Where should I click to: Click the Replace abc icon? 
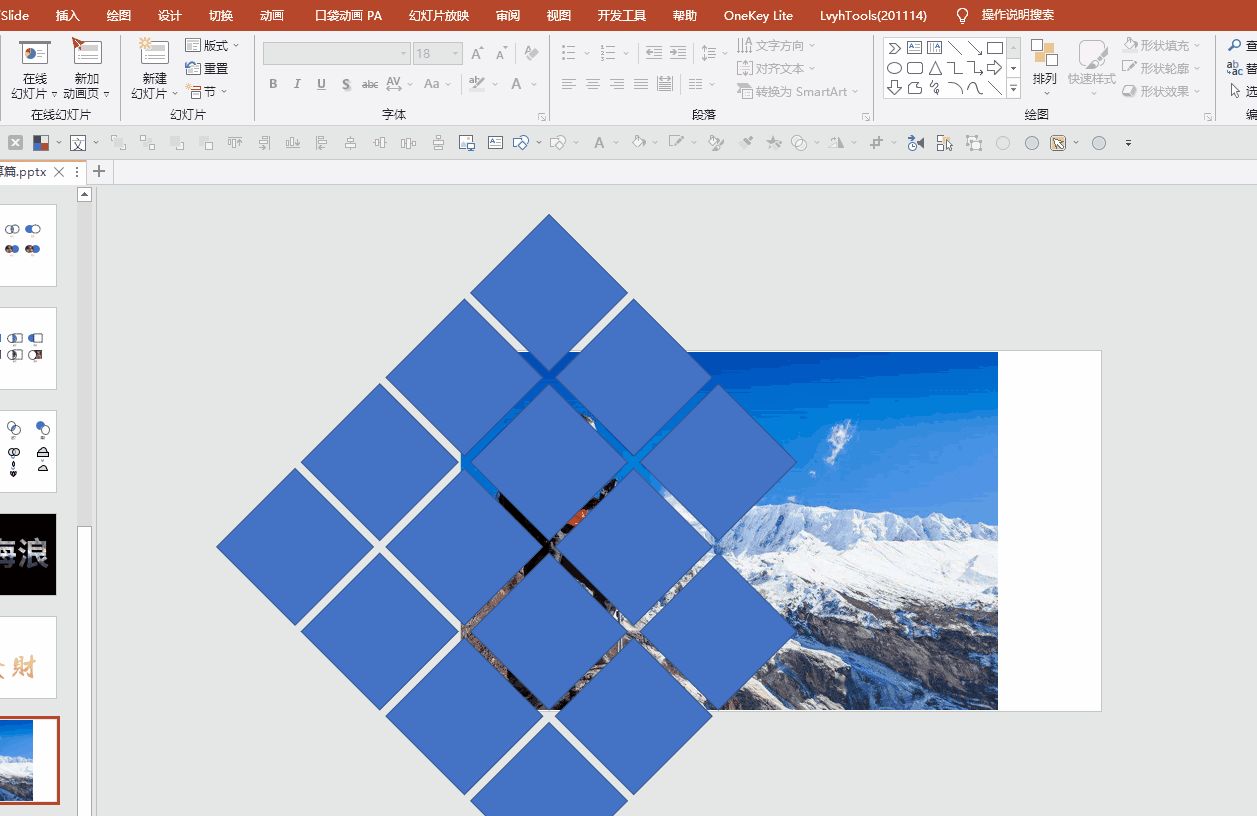pyautogui.click(x=1236, y=68)
